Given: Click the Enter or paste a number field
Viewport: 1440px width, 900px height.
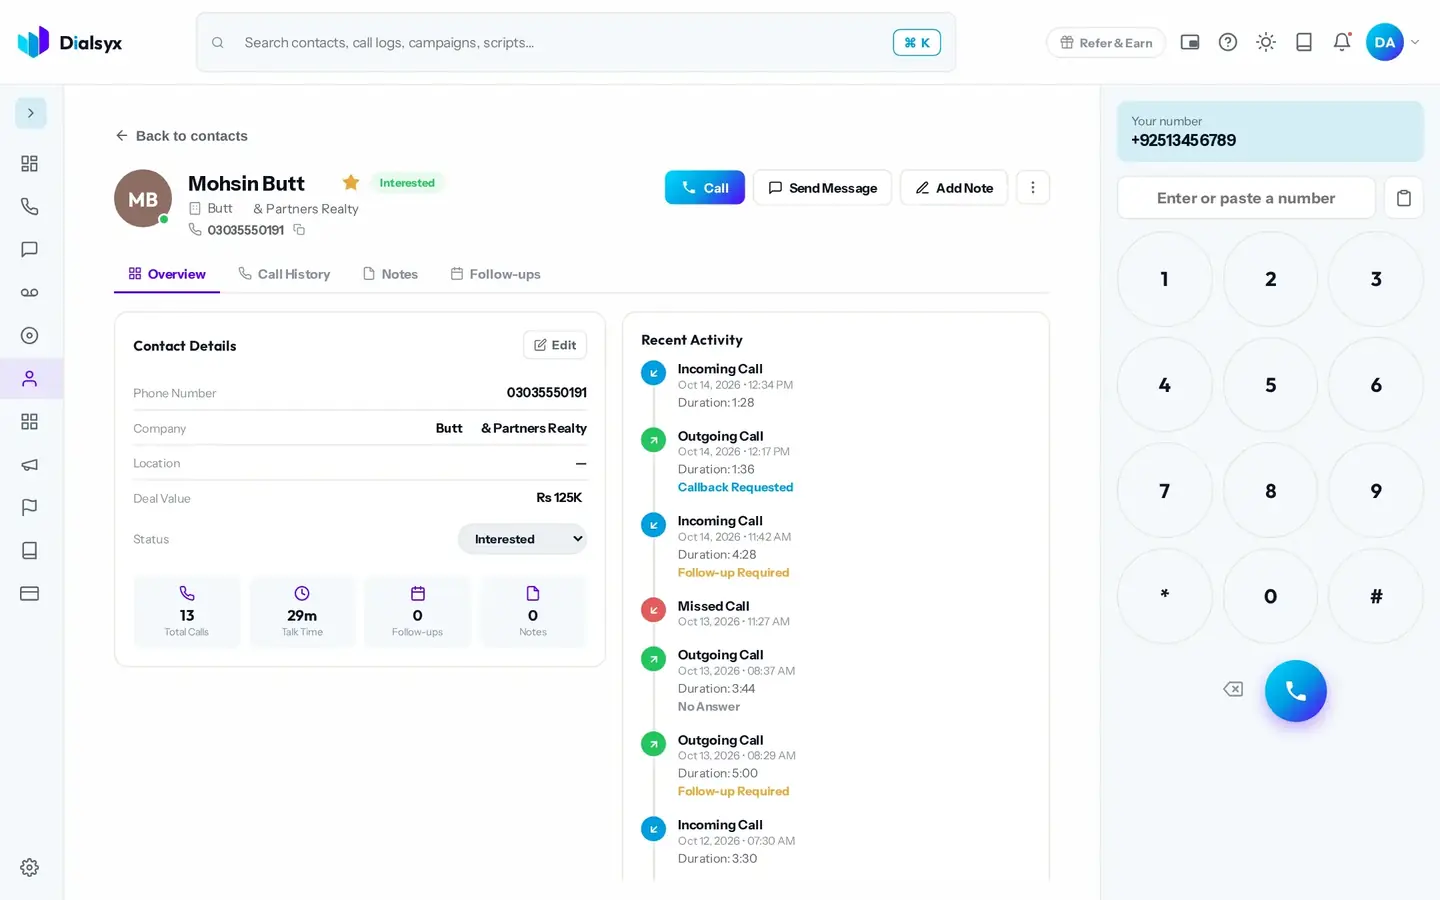Looking at the screenshot, I should point(1246,198).
